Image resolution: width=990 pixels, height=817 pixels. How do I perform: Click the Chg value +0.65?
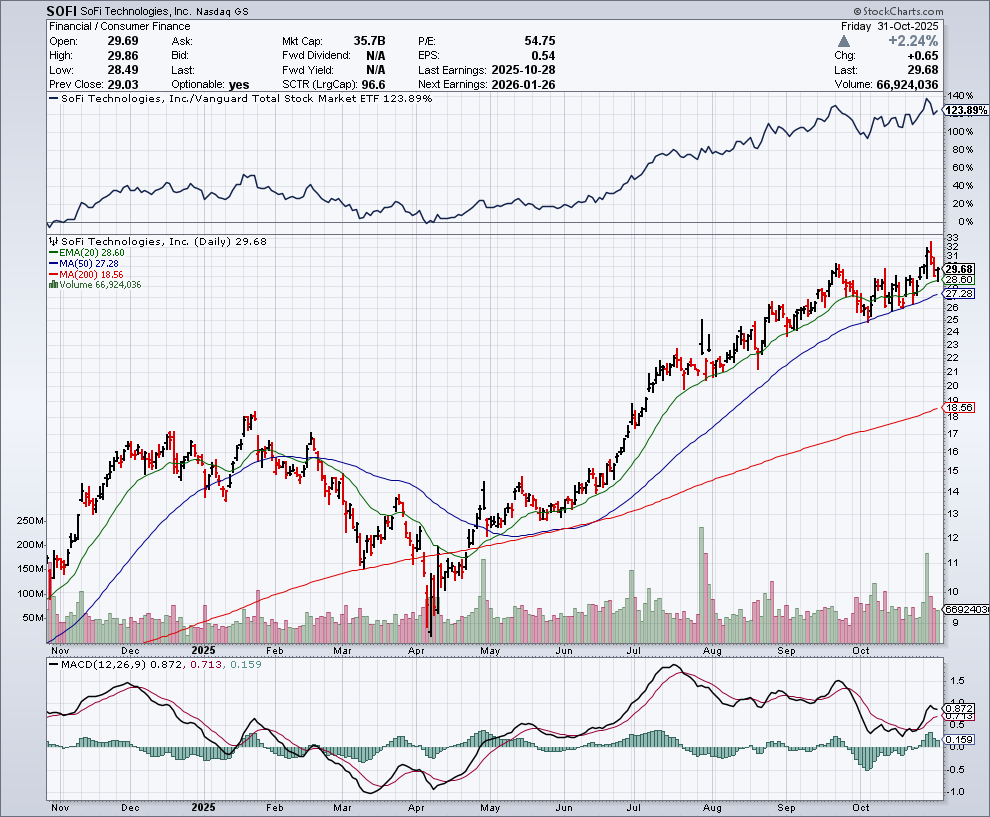point(922,56)
